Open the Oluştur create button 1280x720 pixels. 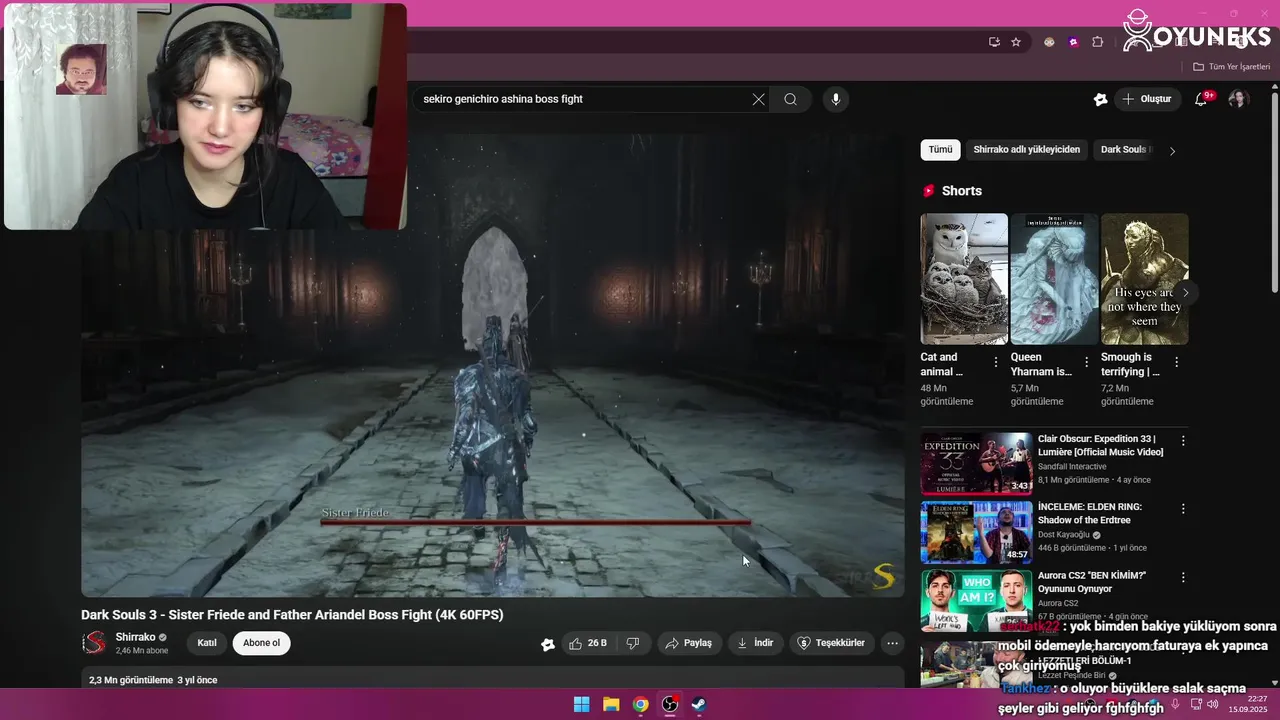coord(1147,99)
